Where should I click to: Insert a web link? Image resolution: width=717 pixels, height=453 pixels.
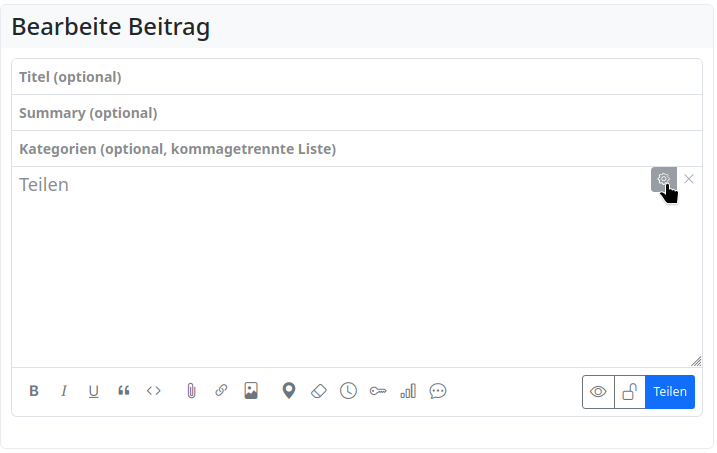tap(221, 391)
